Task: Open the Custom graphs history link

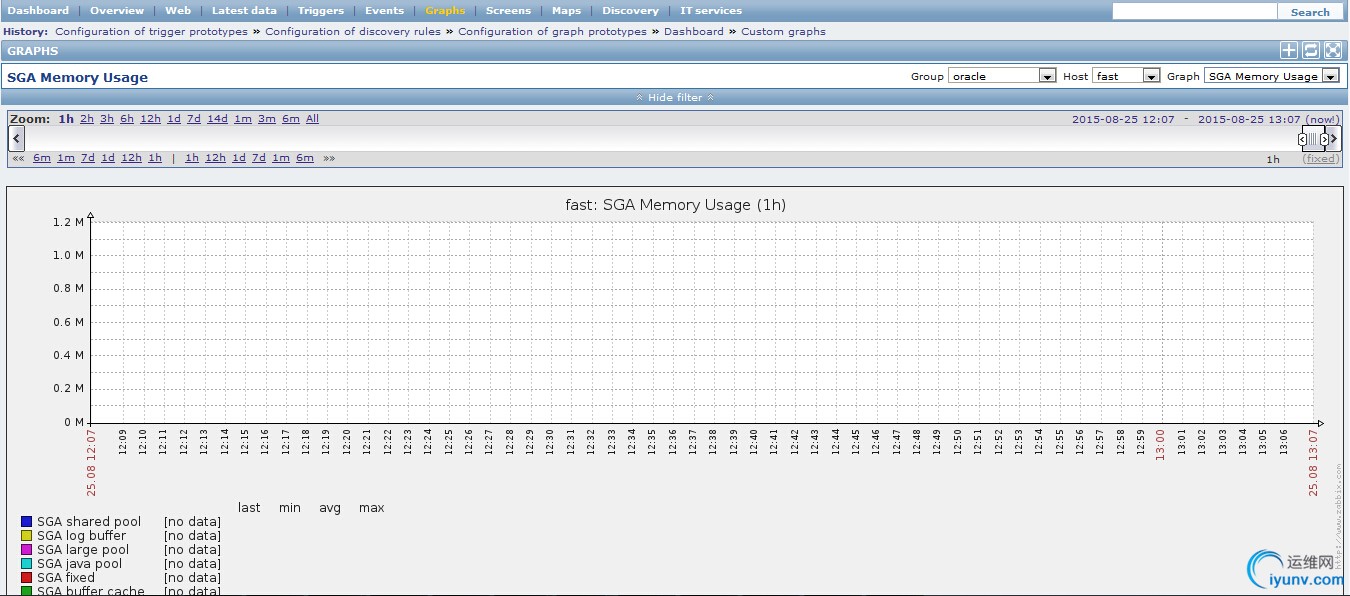Action: [x=783, y=31]
